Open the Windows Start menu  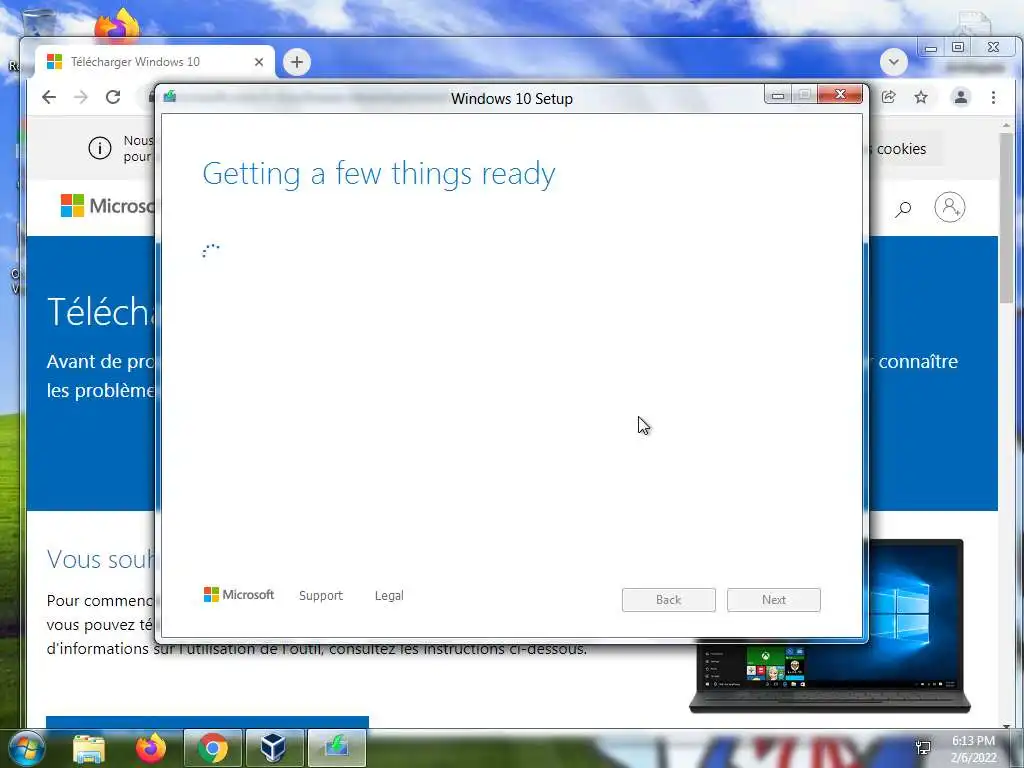click(x=26, y=748)
